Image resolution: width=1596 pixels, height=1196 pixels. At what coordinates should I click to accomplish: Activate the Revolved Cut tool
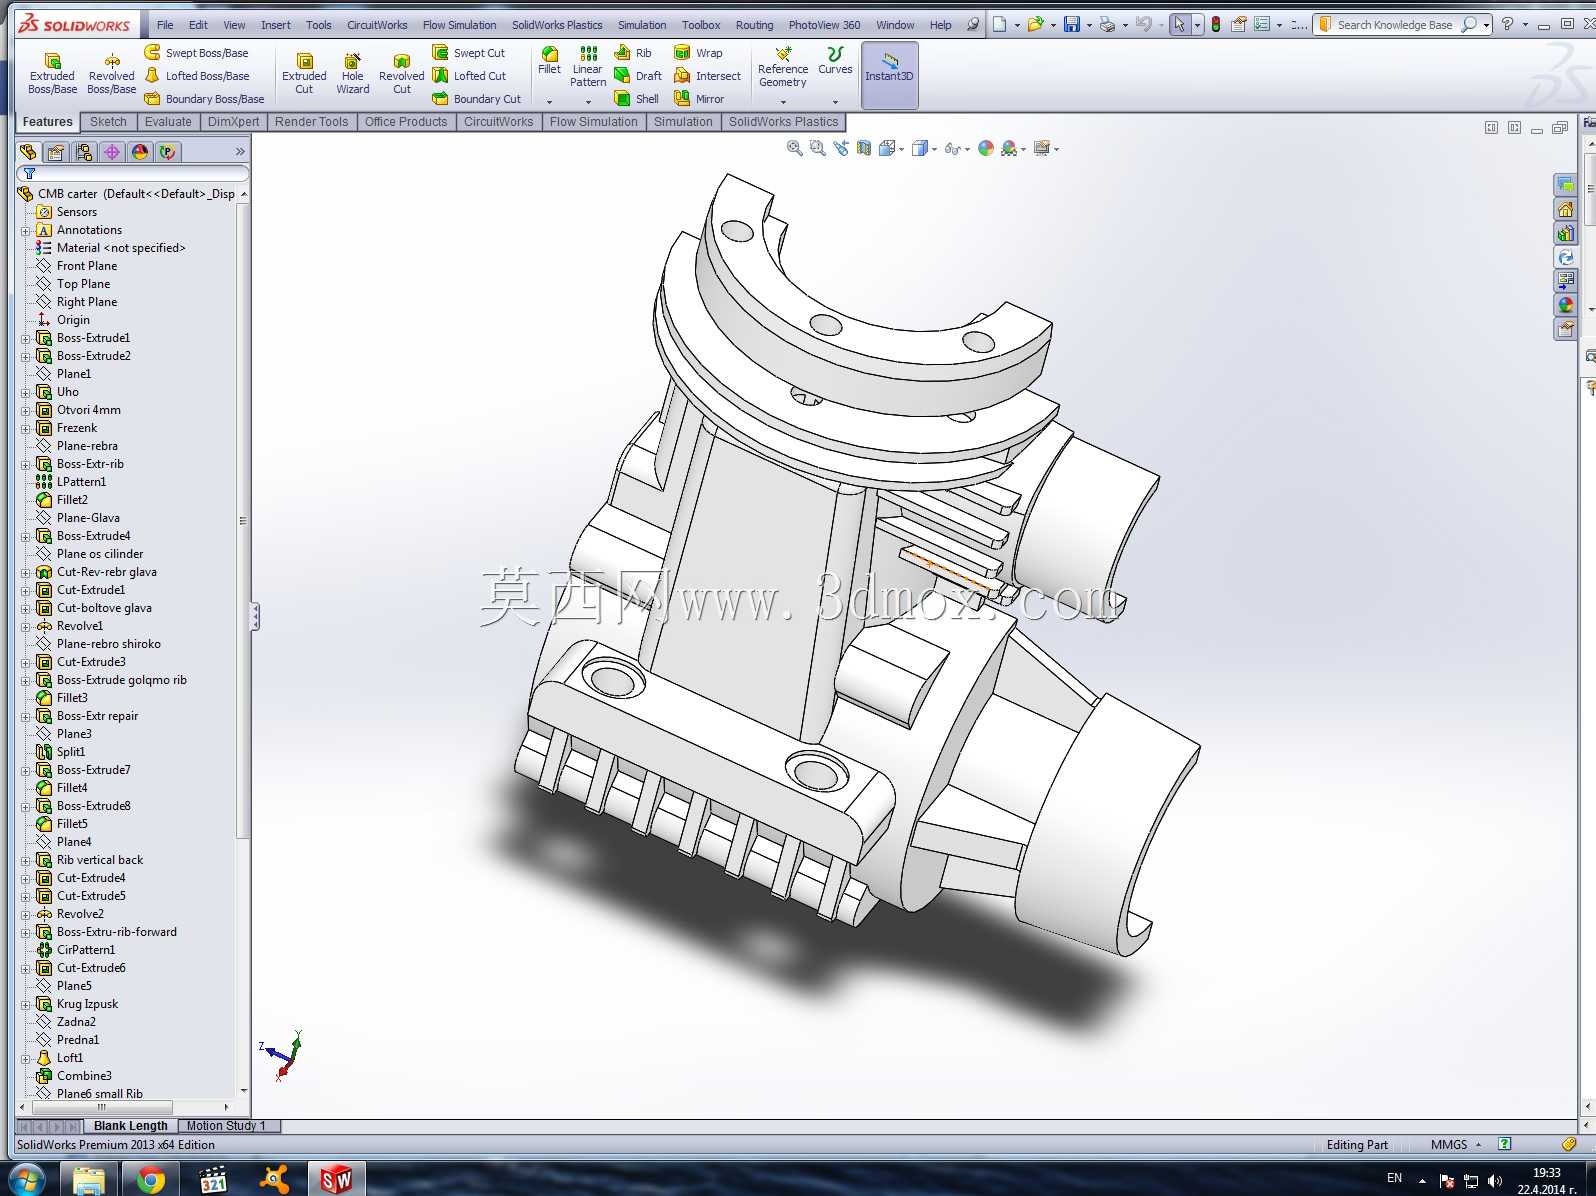pos(401,74)
